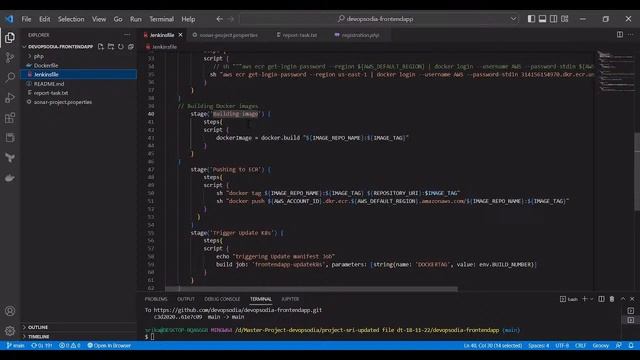The image size is (640, 360).
Task: Switch to DEBUG CONSOLE panel tab
Action: tap(222, 299)
